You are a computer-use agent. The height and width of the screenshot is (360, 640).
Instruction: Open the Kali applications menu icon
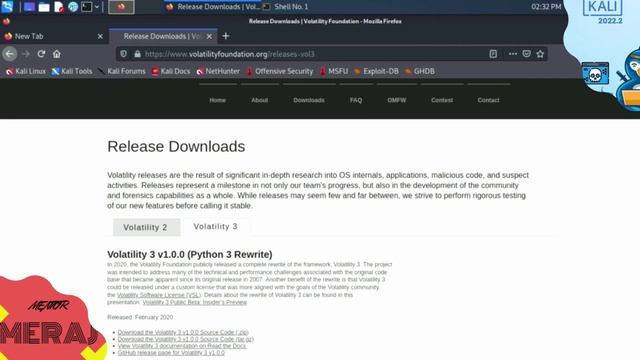(x=7, y=7)
